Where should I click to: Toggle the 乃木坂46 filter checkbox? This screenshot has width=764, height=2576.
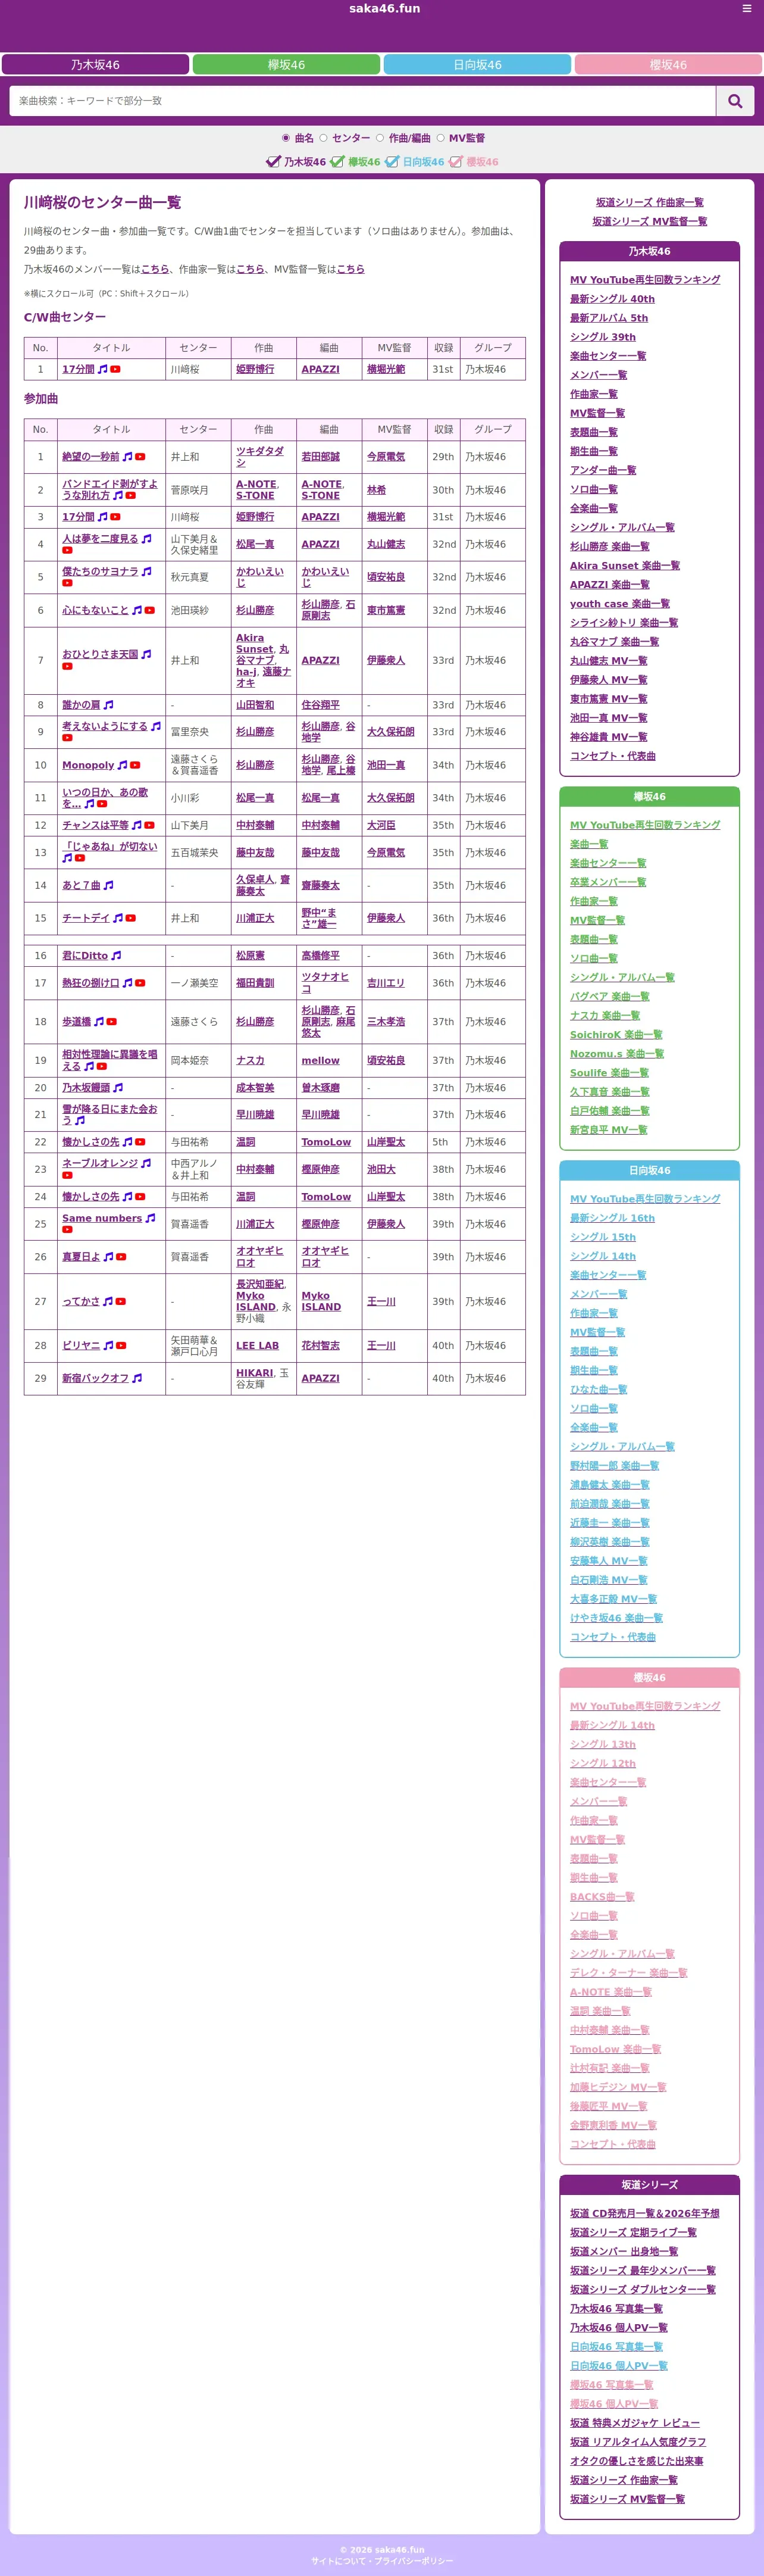[x=273, y=161]
